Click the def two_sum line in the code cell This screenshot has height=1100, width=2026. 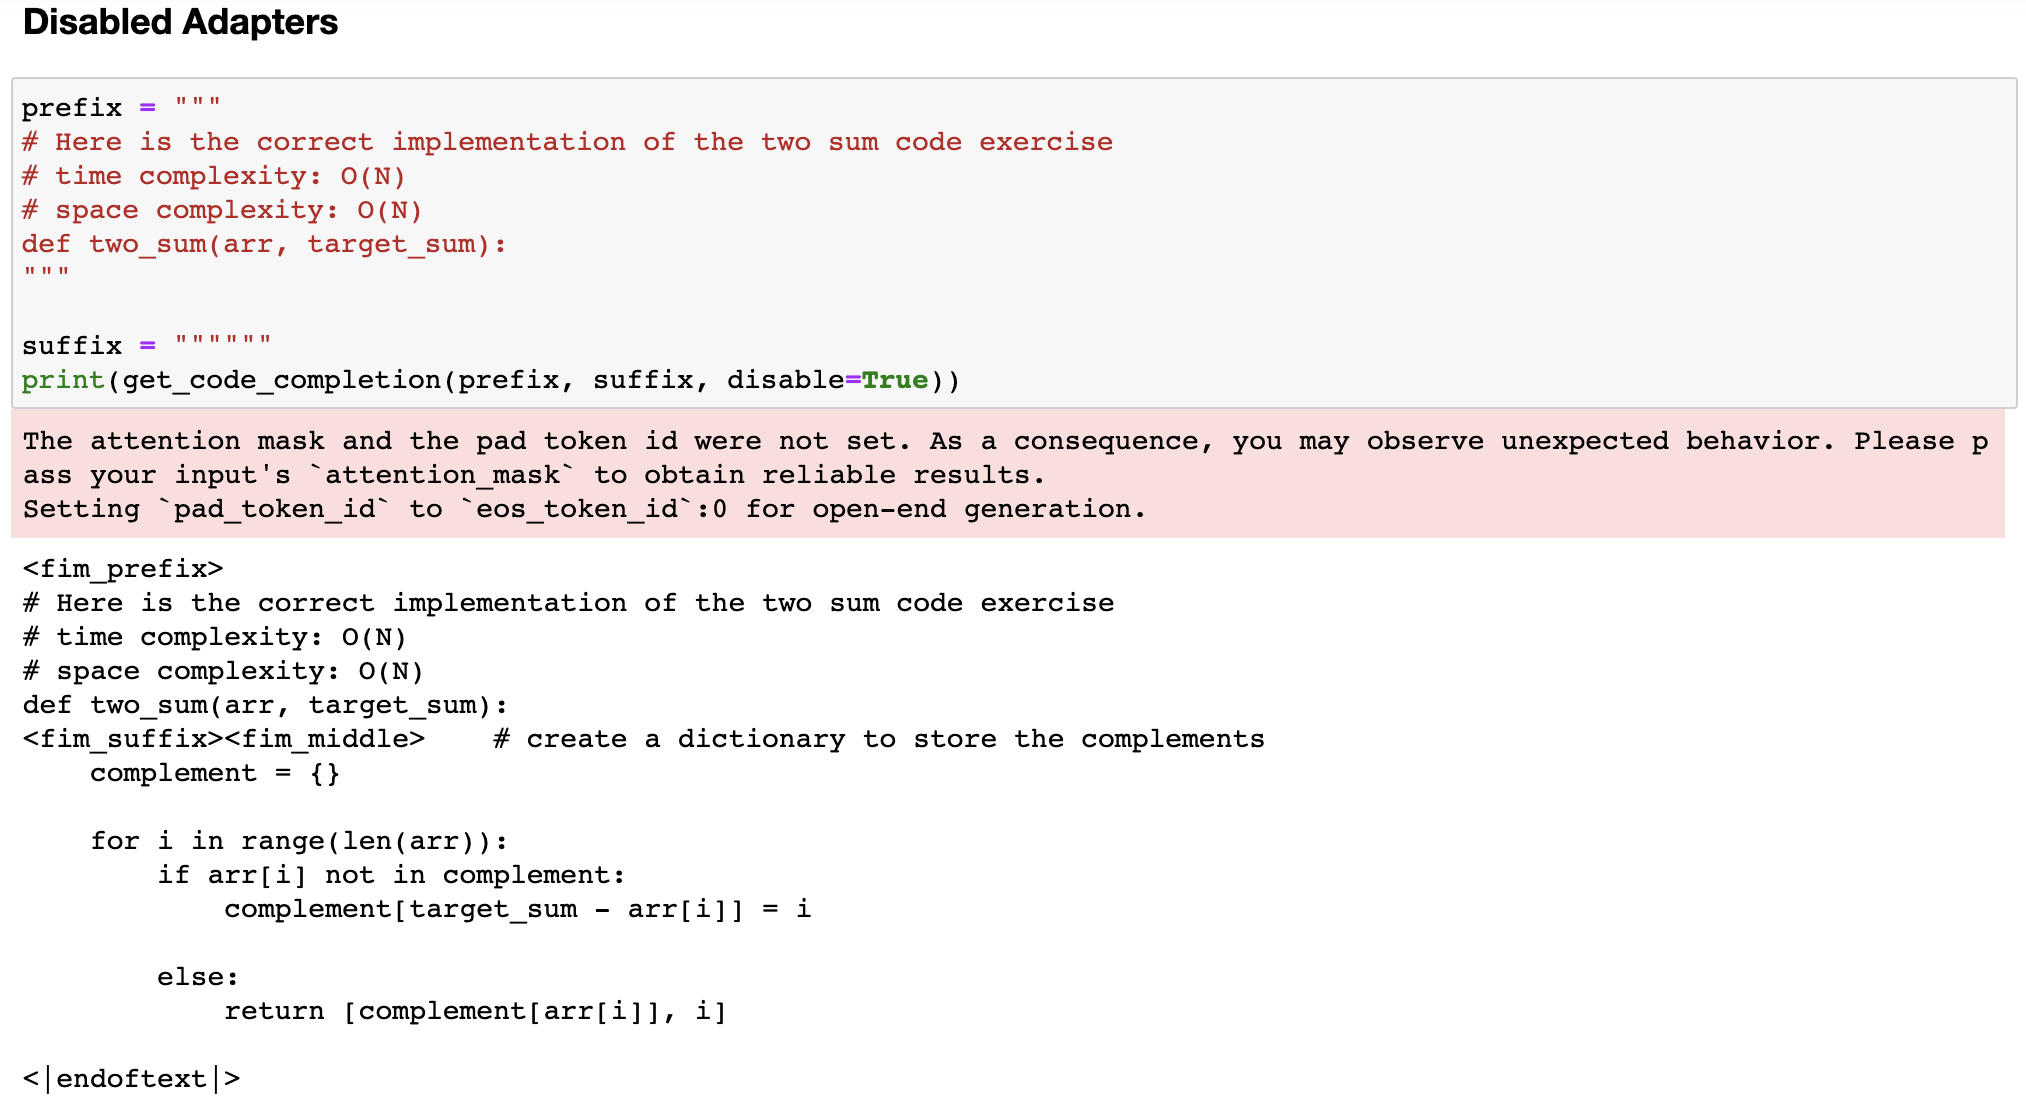pos(264,244)
